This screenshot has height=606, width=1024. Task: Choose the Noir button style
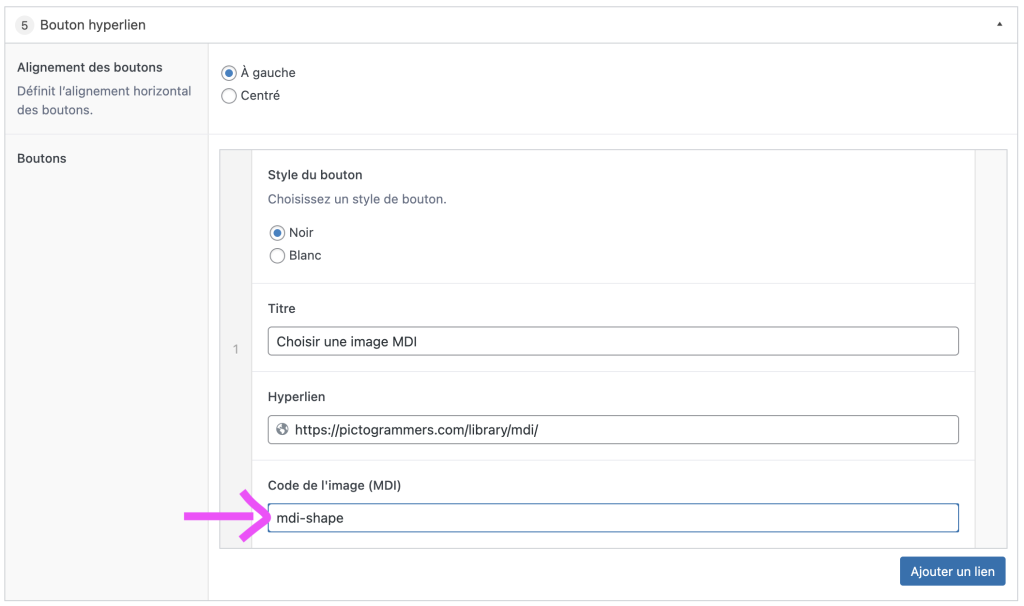pyautogui.click(x=277, y=233)
